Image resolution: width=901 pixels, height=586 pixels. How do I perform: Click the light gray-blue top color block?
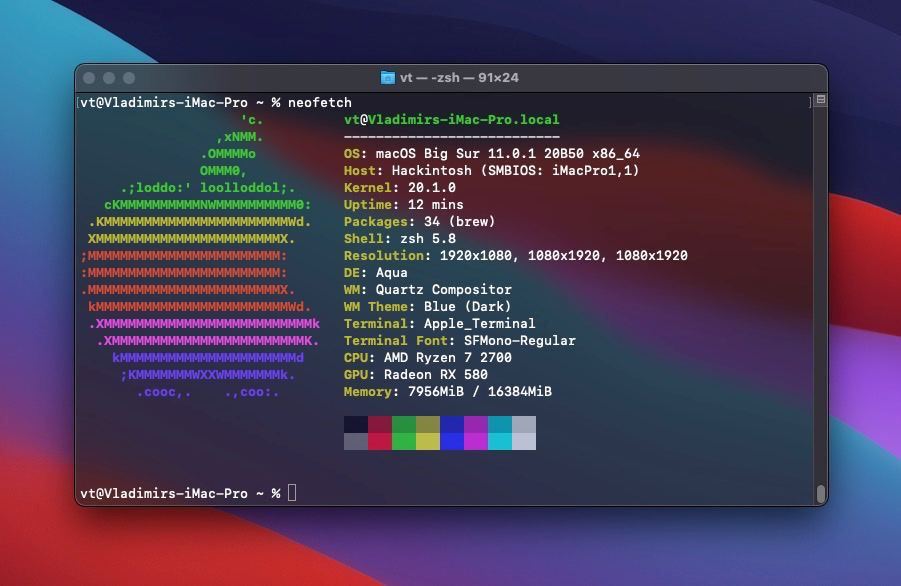524,425
